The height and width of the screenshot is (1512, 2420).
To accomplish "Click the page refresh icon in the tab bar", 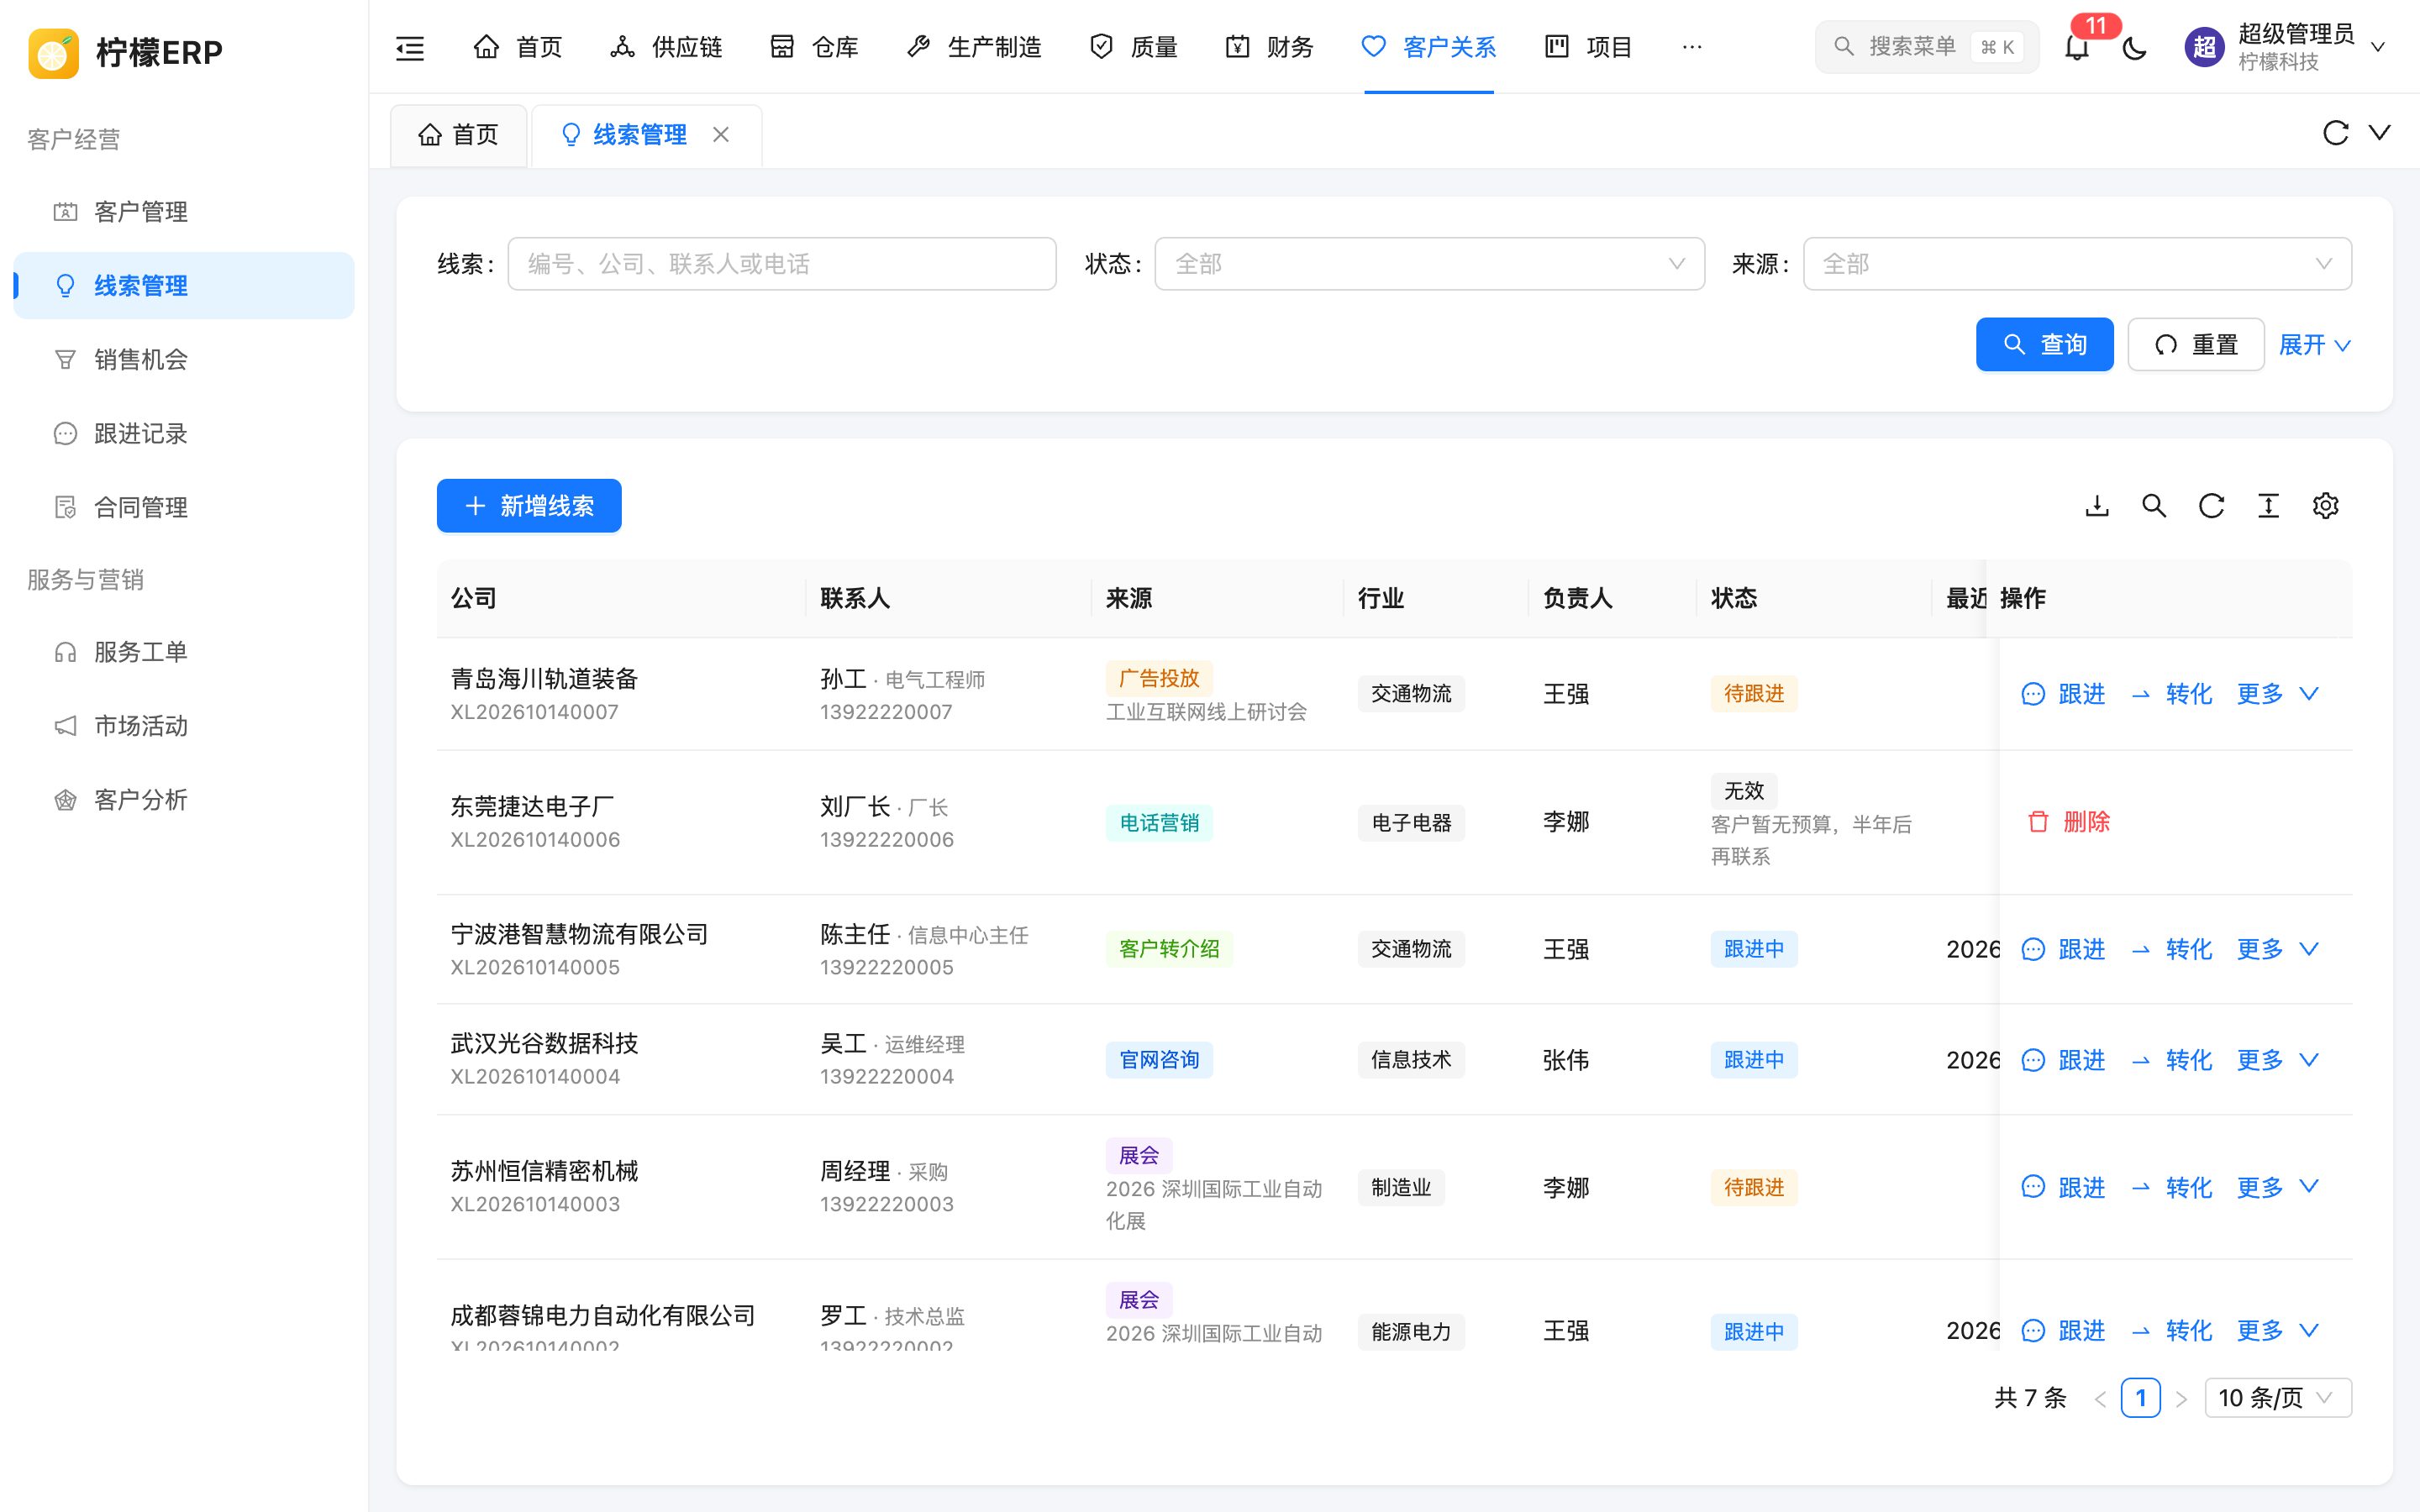I will click(2335, 133).
